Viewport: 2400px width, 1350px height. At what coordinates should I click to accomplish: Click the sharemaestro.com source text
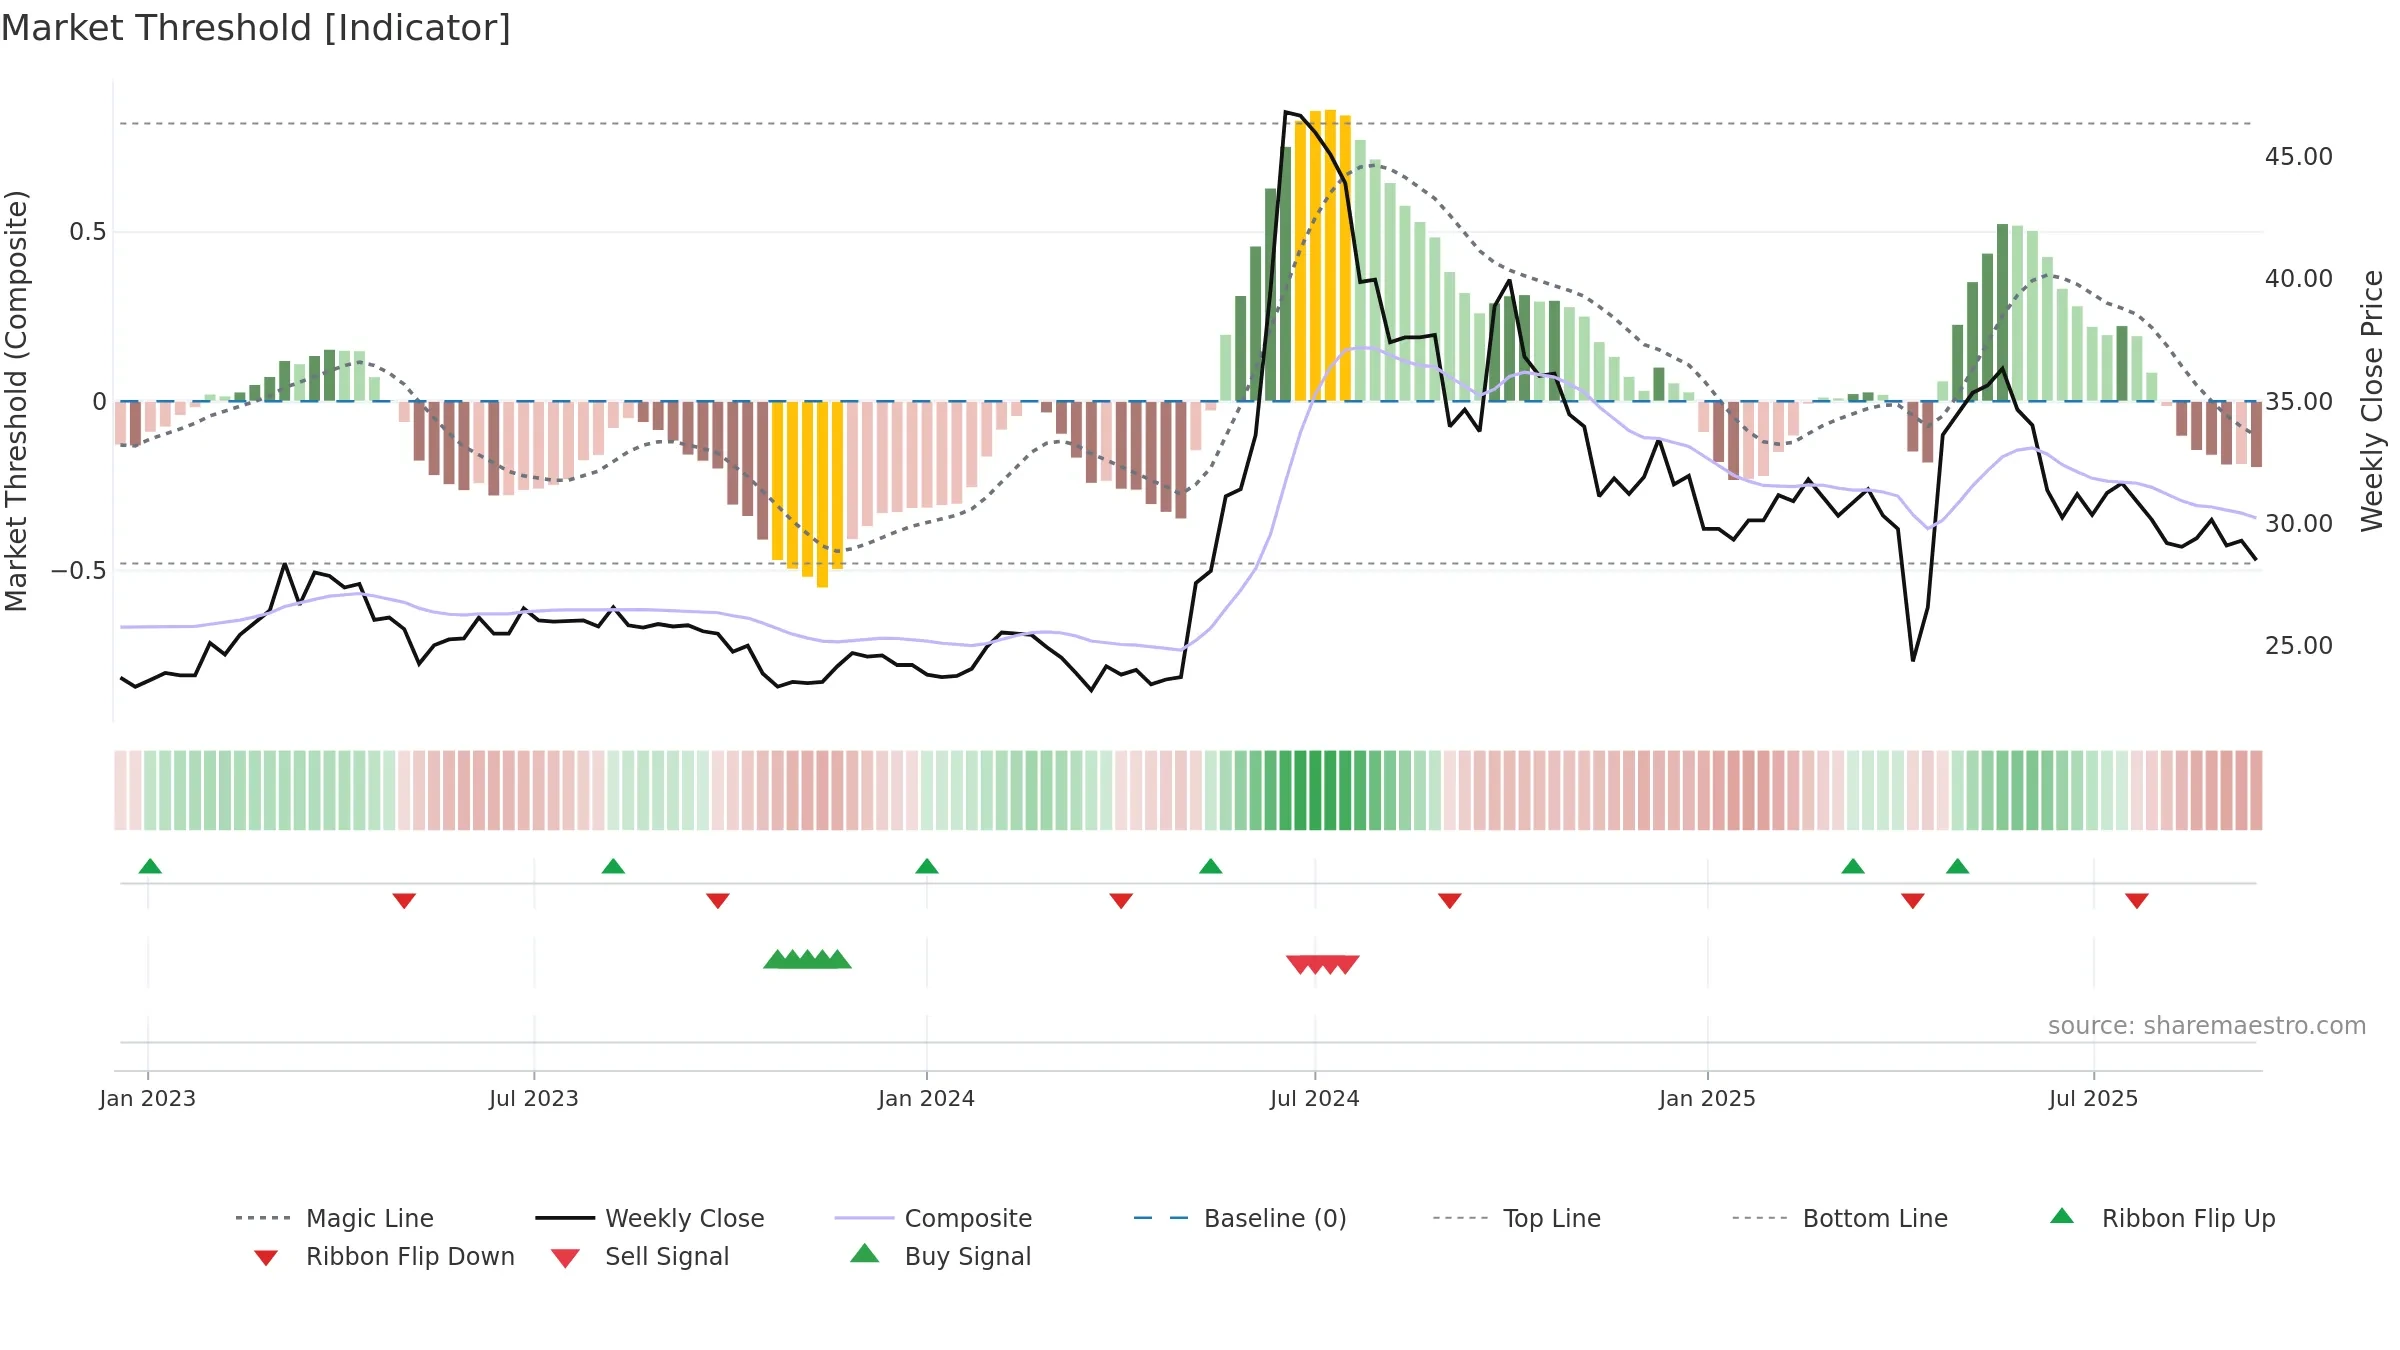click(x=2206, y=1026)
